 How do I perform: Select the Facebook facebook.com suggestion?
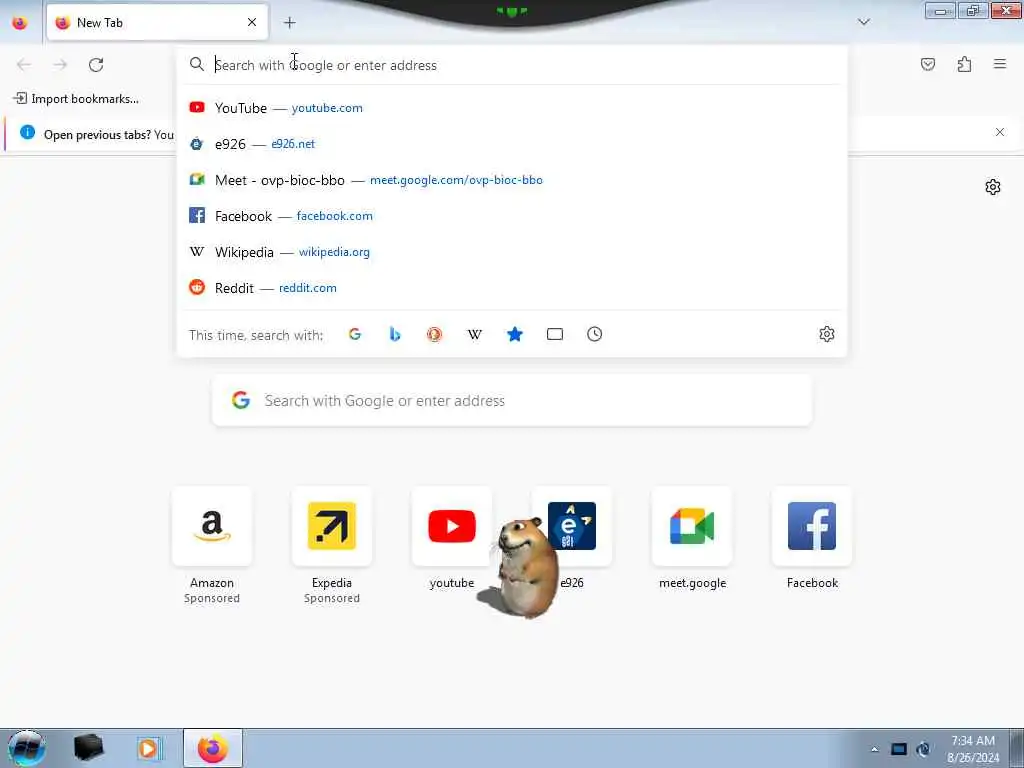[512, 216]
